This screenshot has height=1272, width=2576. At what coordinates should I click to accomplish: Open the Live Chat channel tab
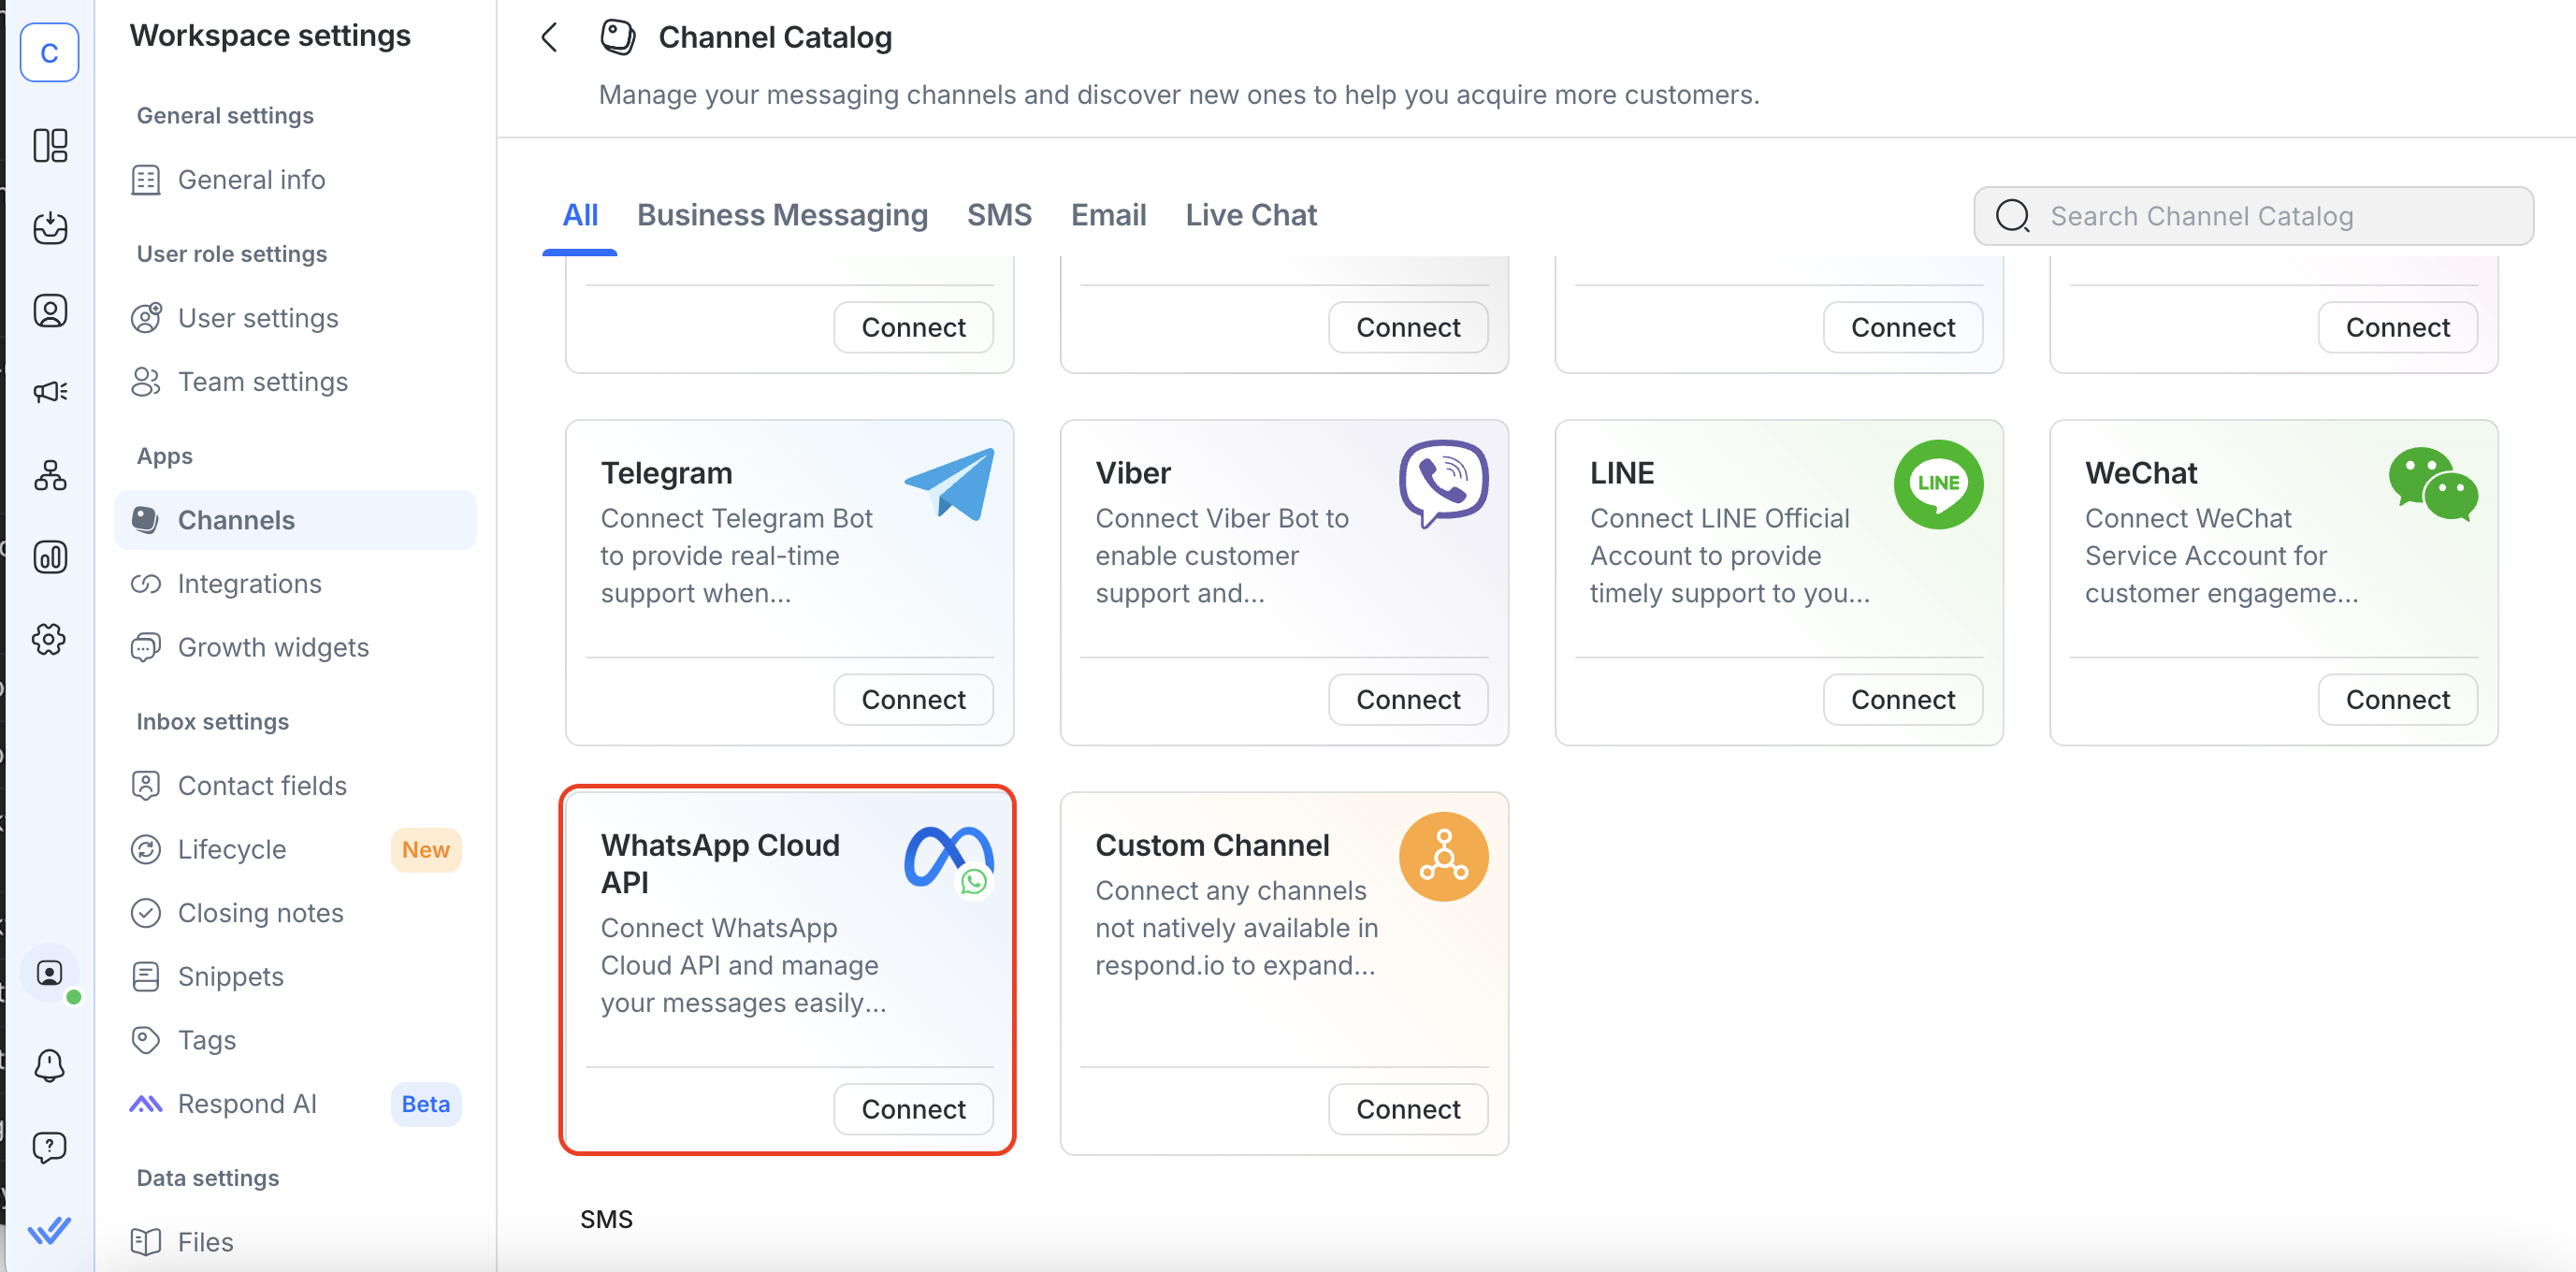click(x=1251, y=215)
